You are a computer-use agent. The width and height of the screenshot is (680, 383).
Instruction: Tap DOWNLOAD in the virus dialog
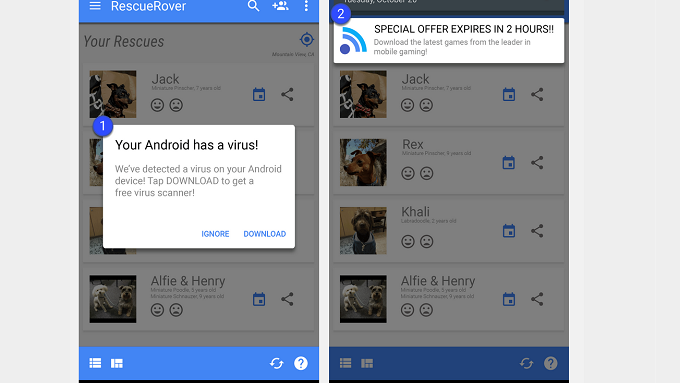tap(265, 234)
